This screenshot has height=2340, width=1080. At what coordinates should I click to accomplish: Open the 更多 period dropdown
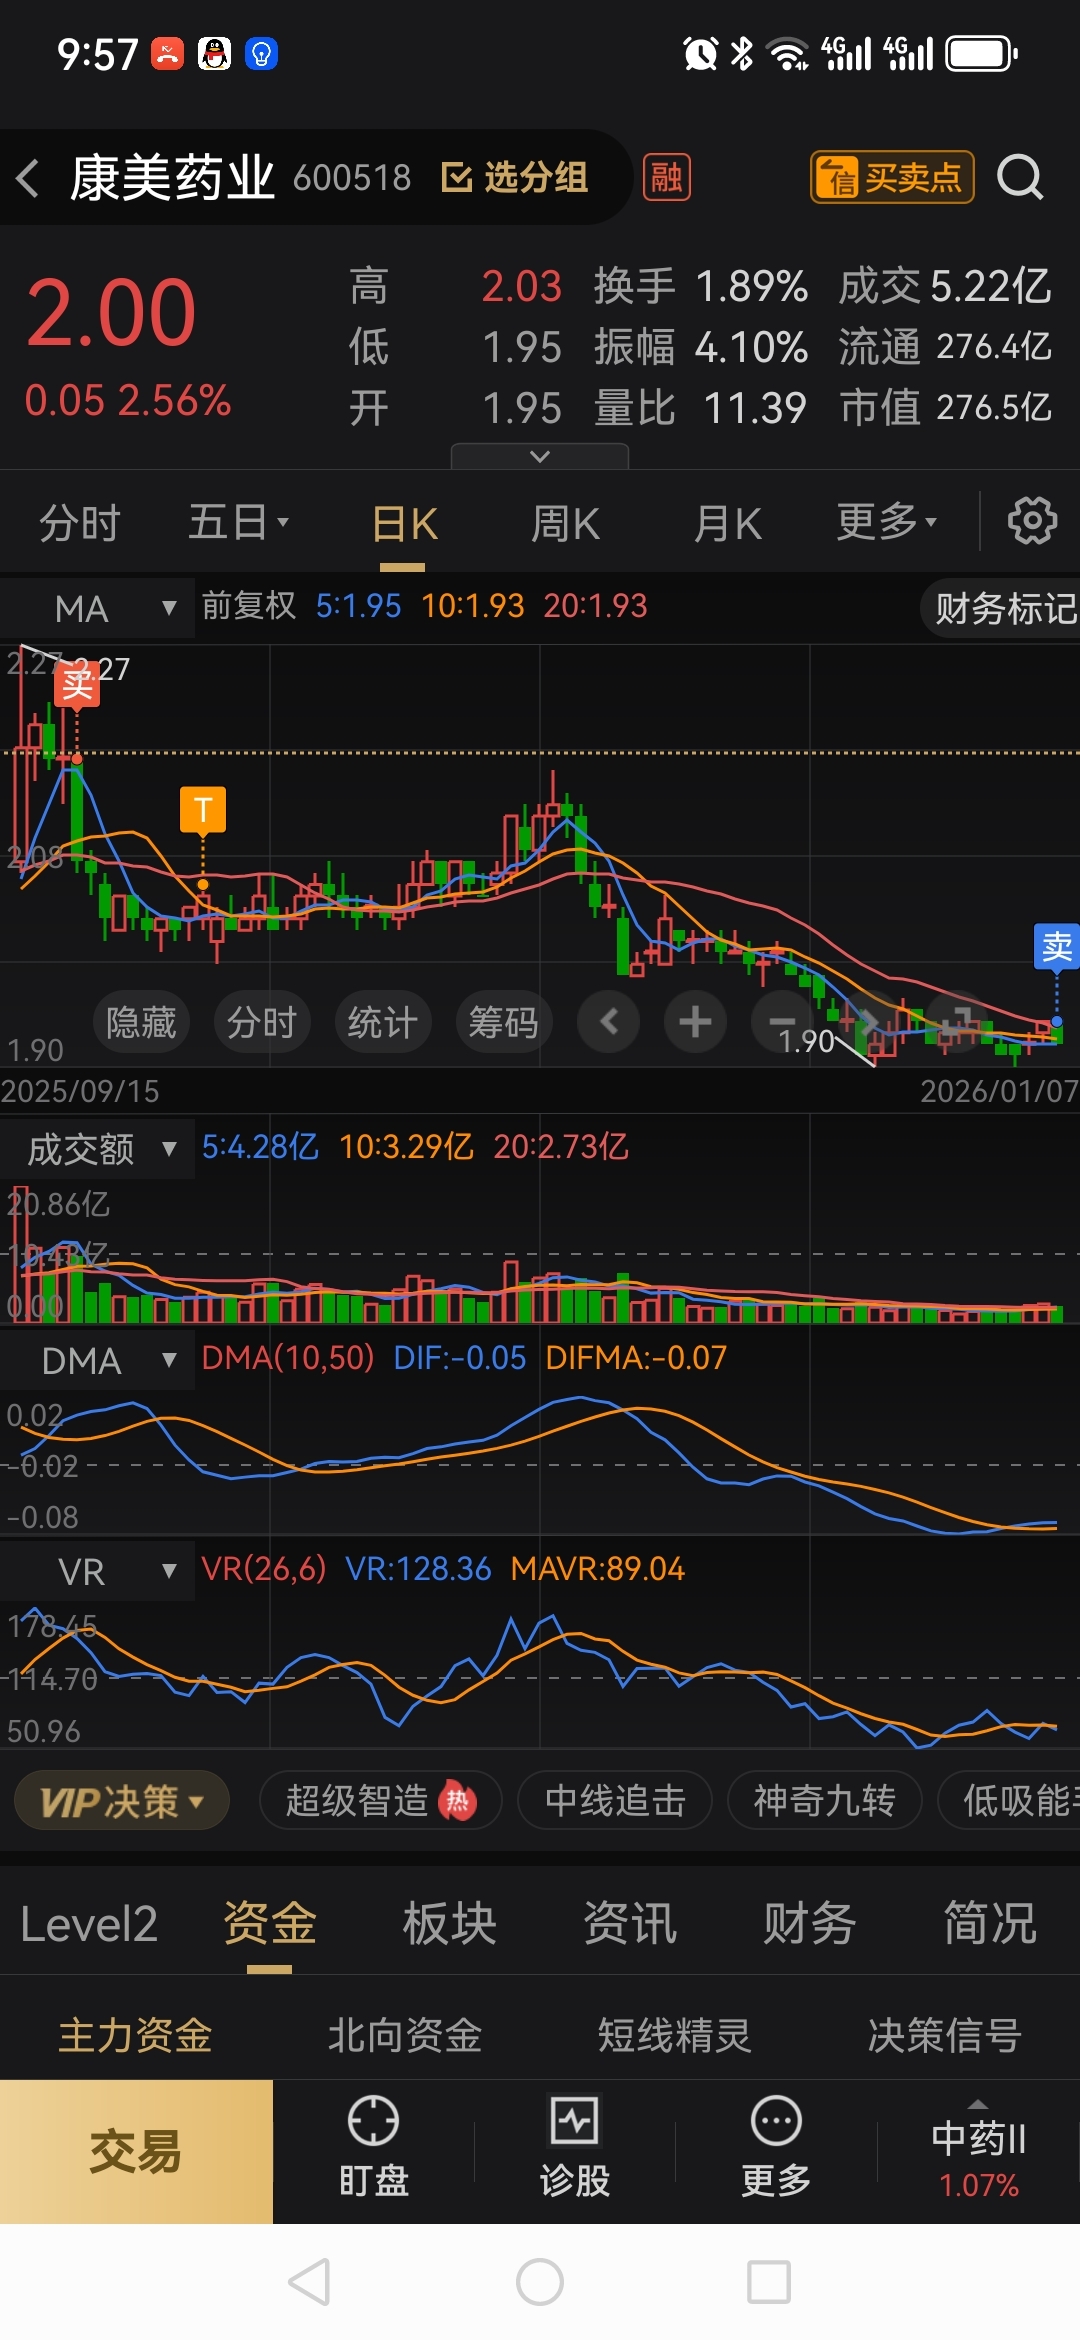pyautogui.click(x=887, y=521)
